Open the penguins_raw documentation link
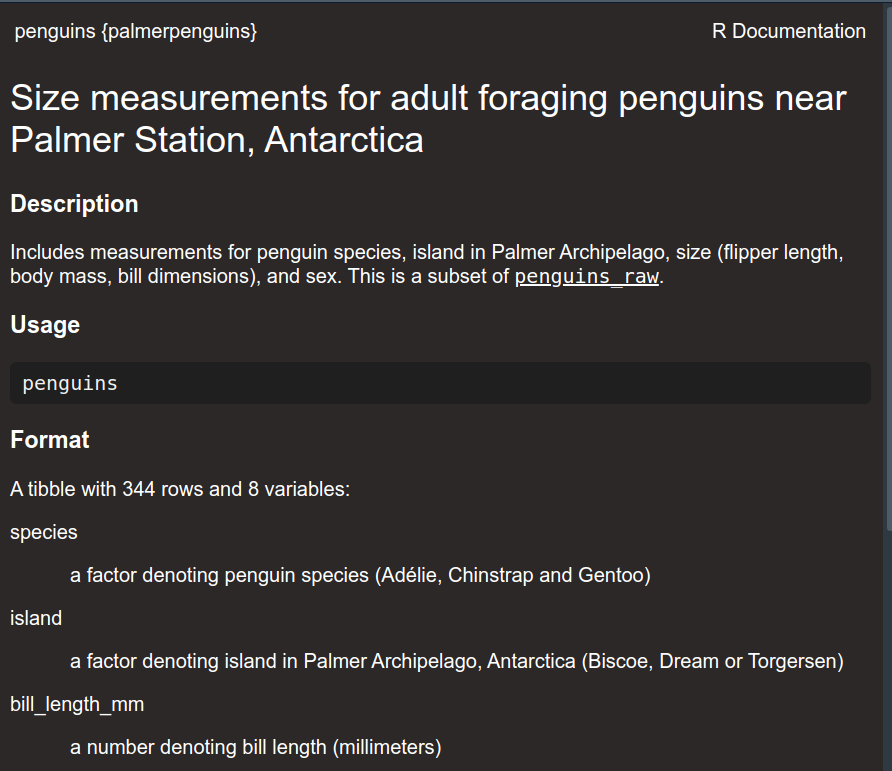 tap(586, 277)
